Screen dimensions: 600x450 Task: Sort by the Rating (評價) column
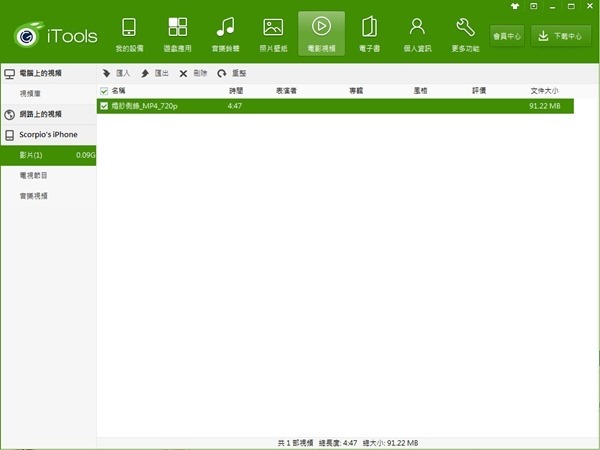[479, 91]
